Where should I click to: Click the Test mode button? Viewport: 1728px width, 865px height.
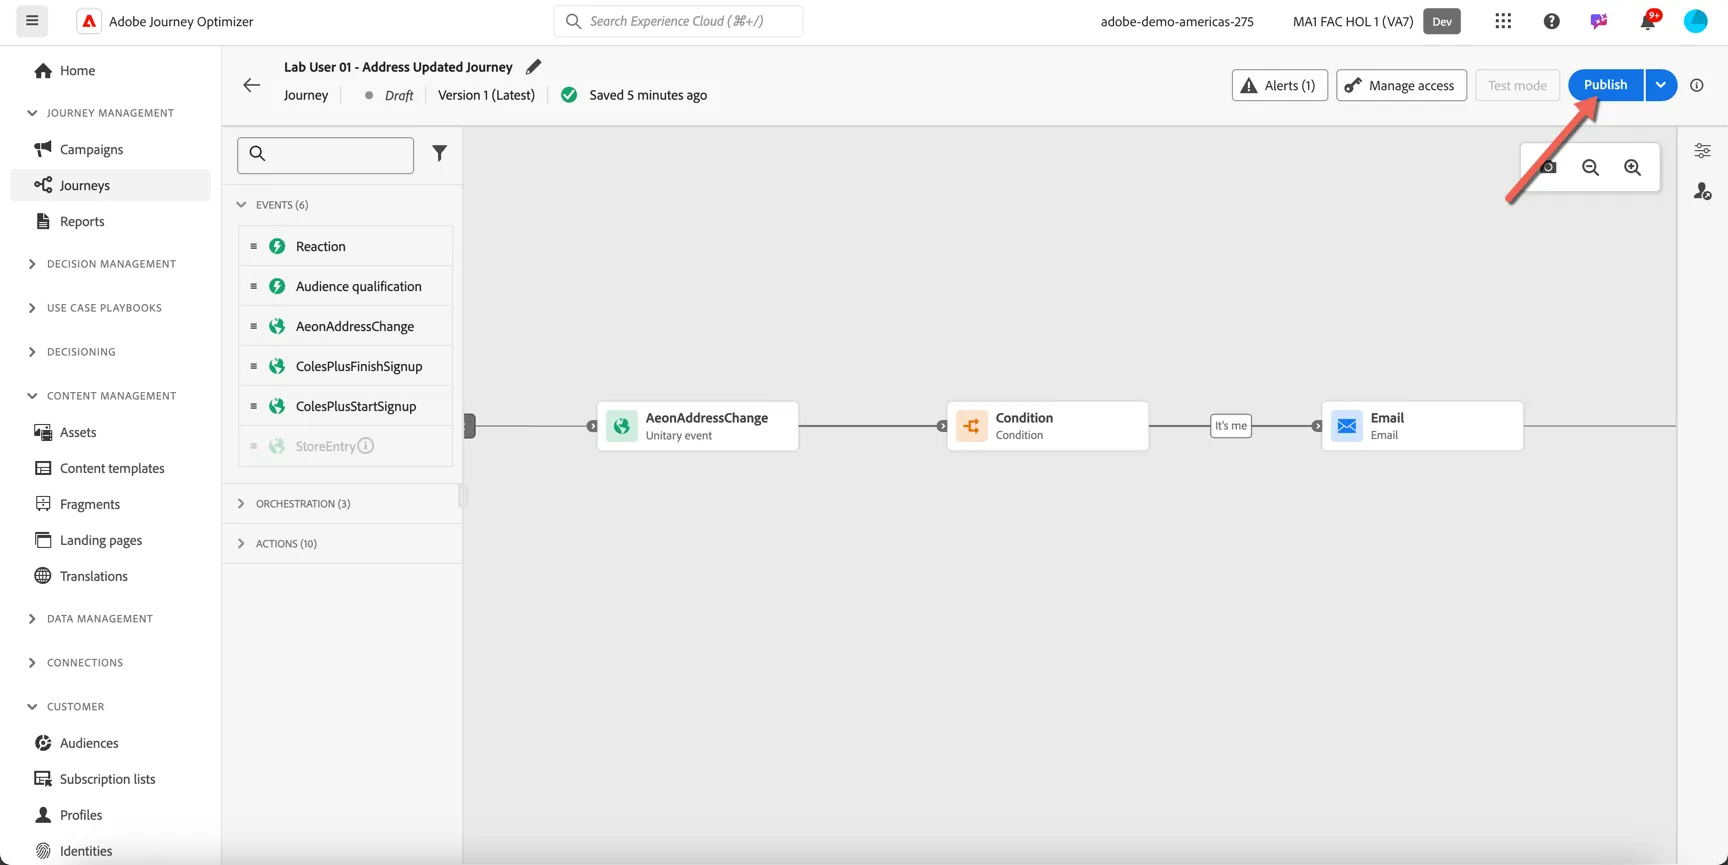(x=1517, y=85)
